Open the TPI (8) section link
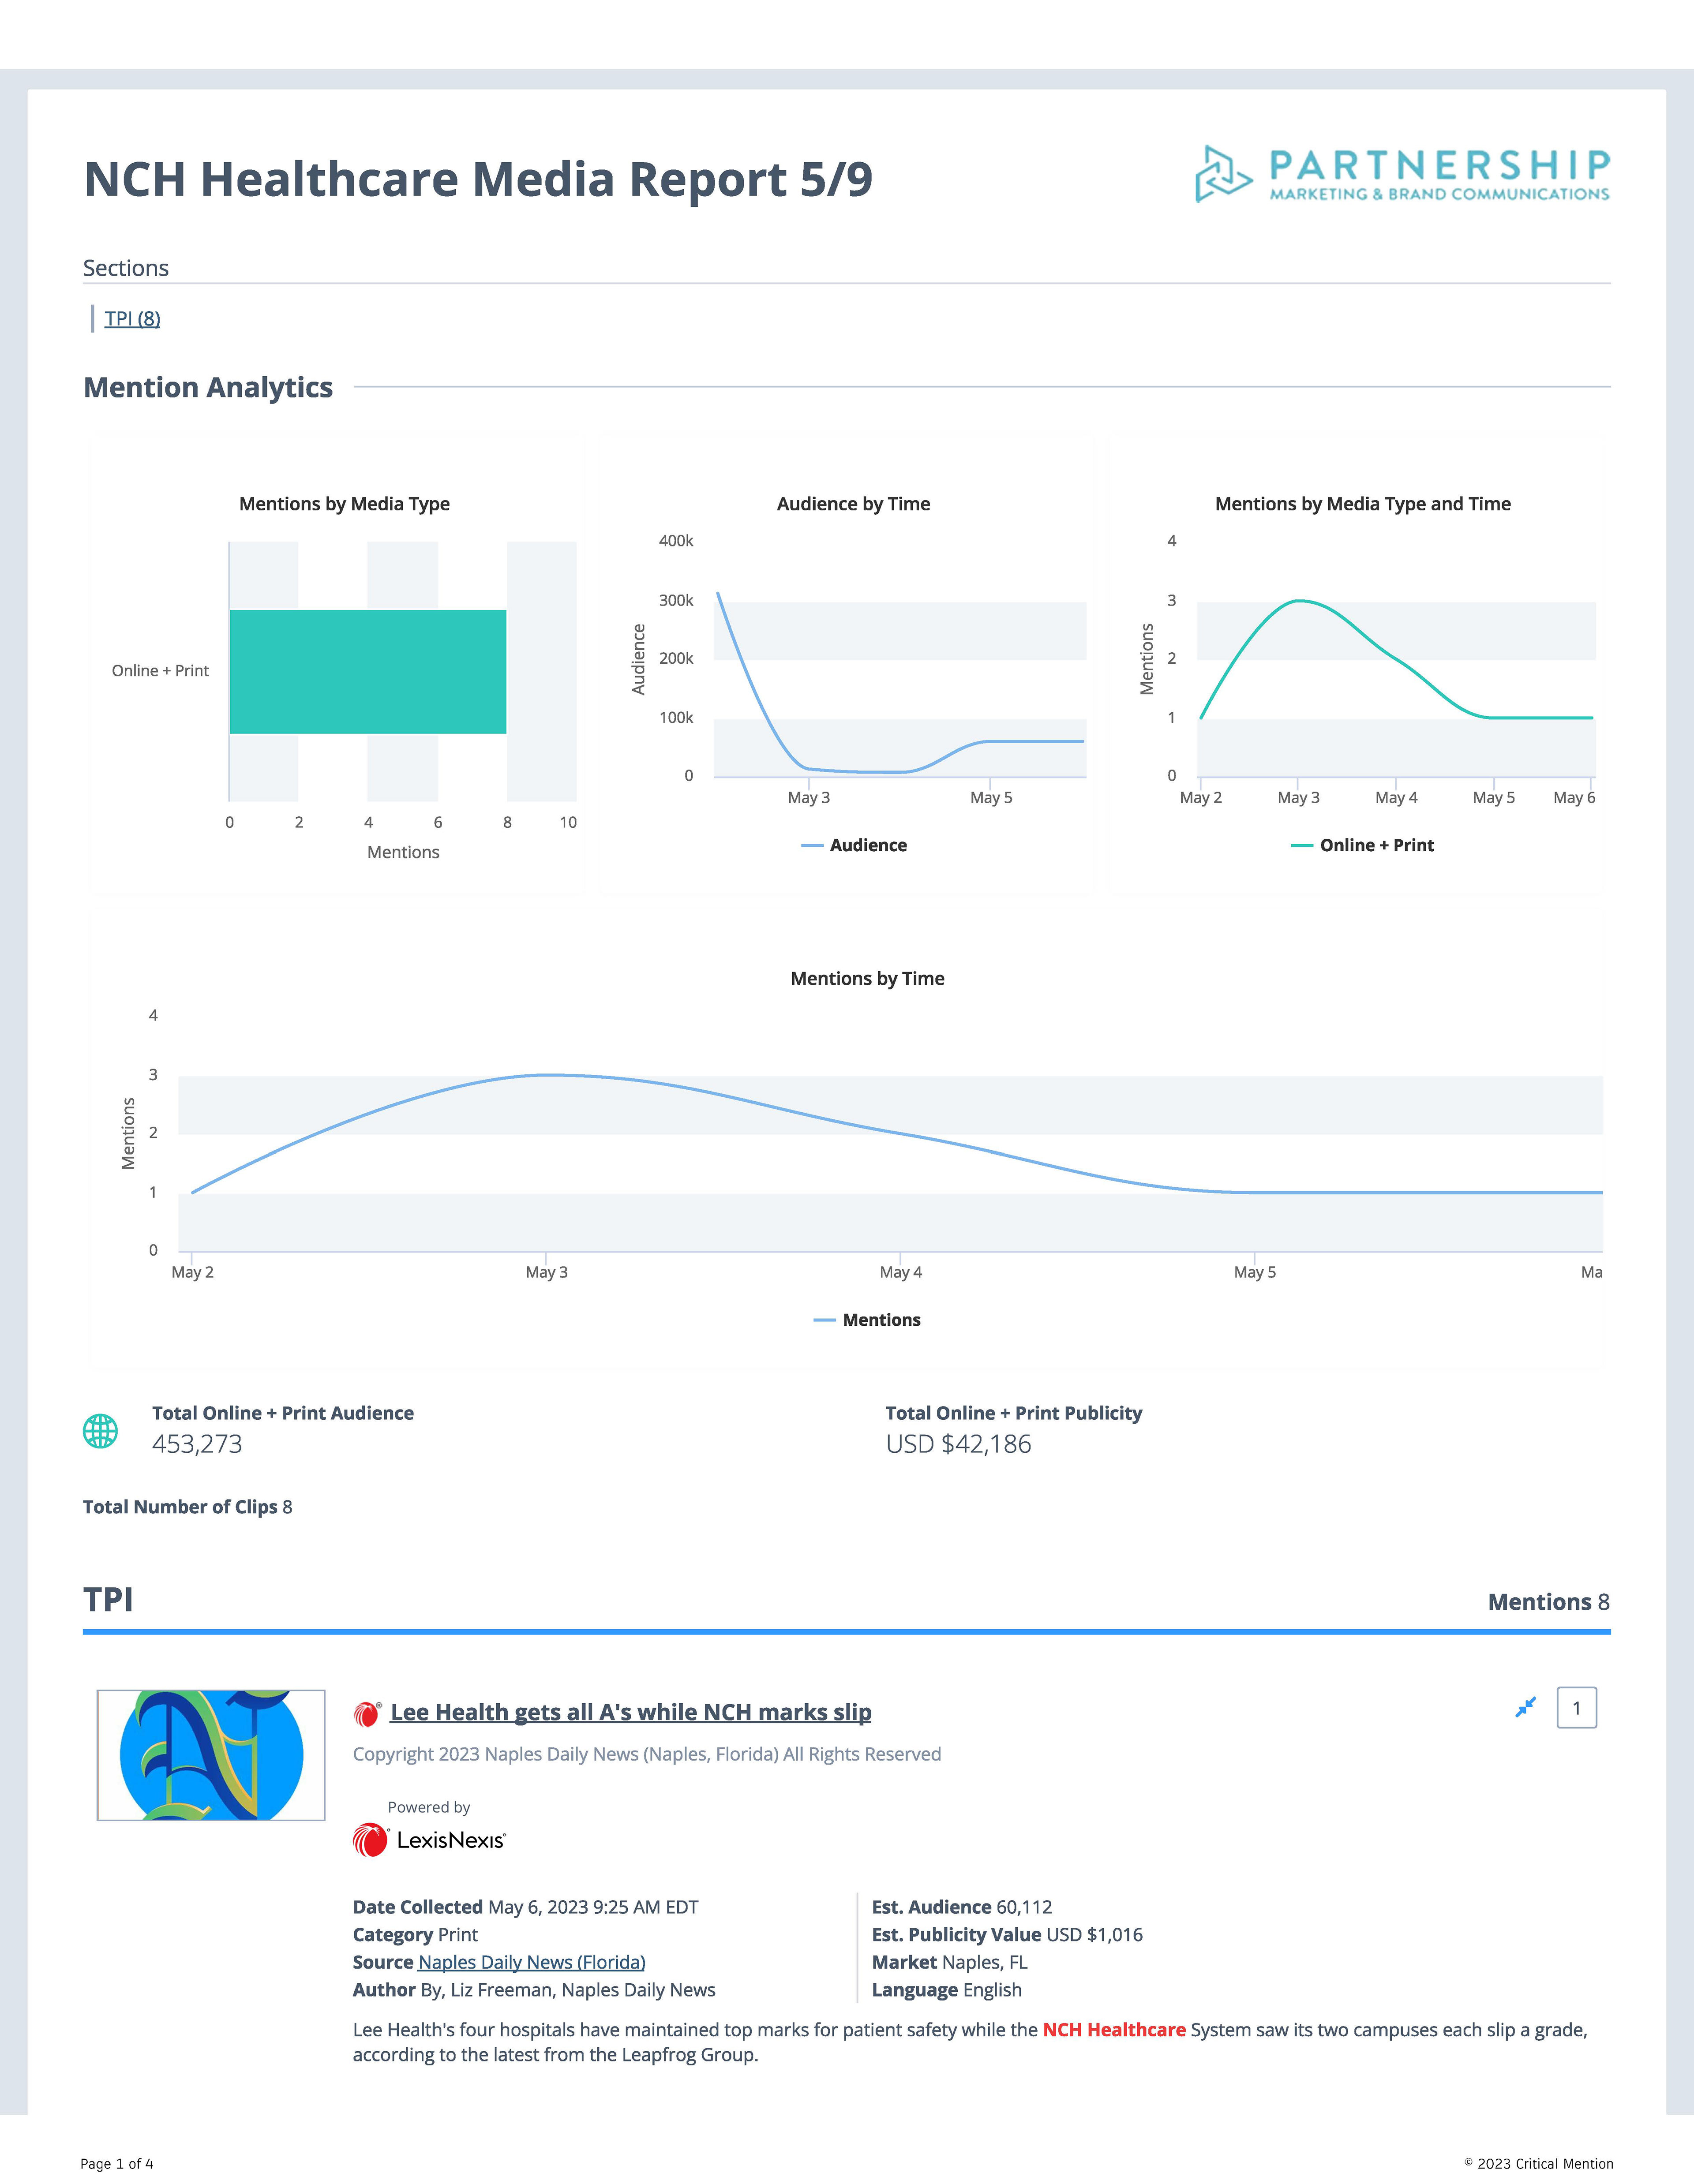This screenshot has width=1694, height=2184. (x=132, y=318)
